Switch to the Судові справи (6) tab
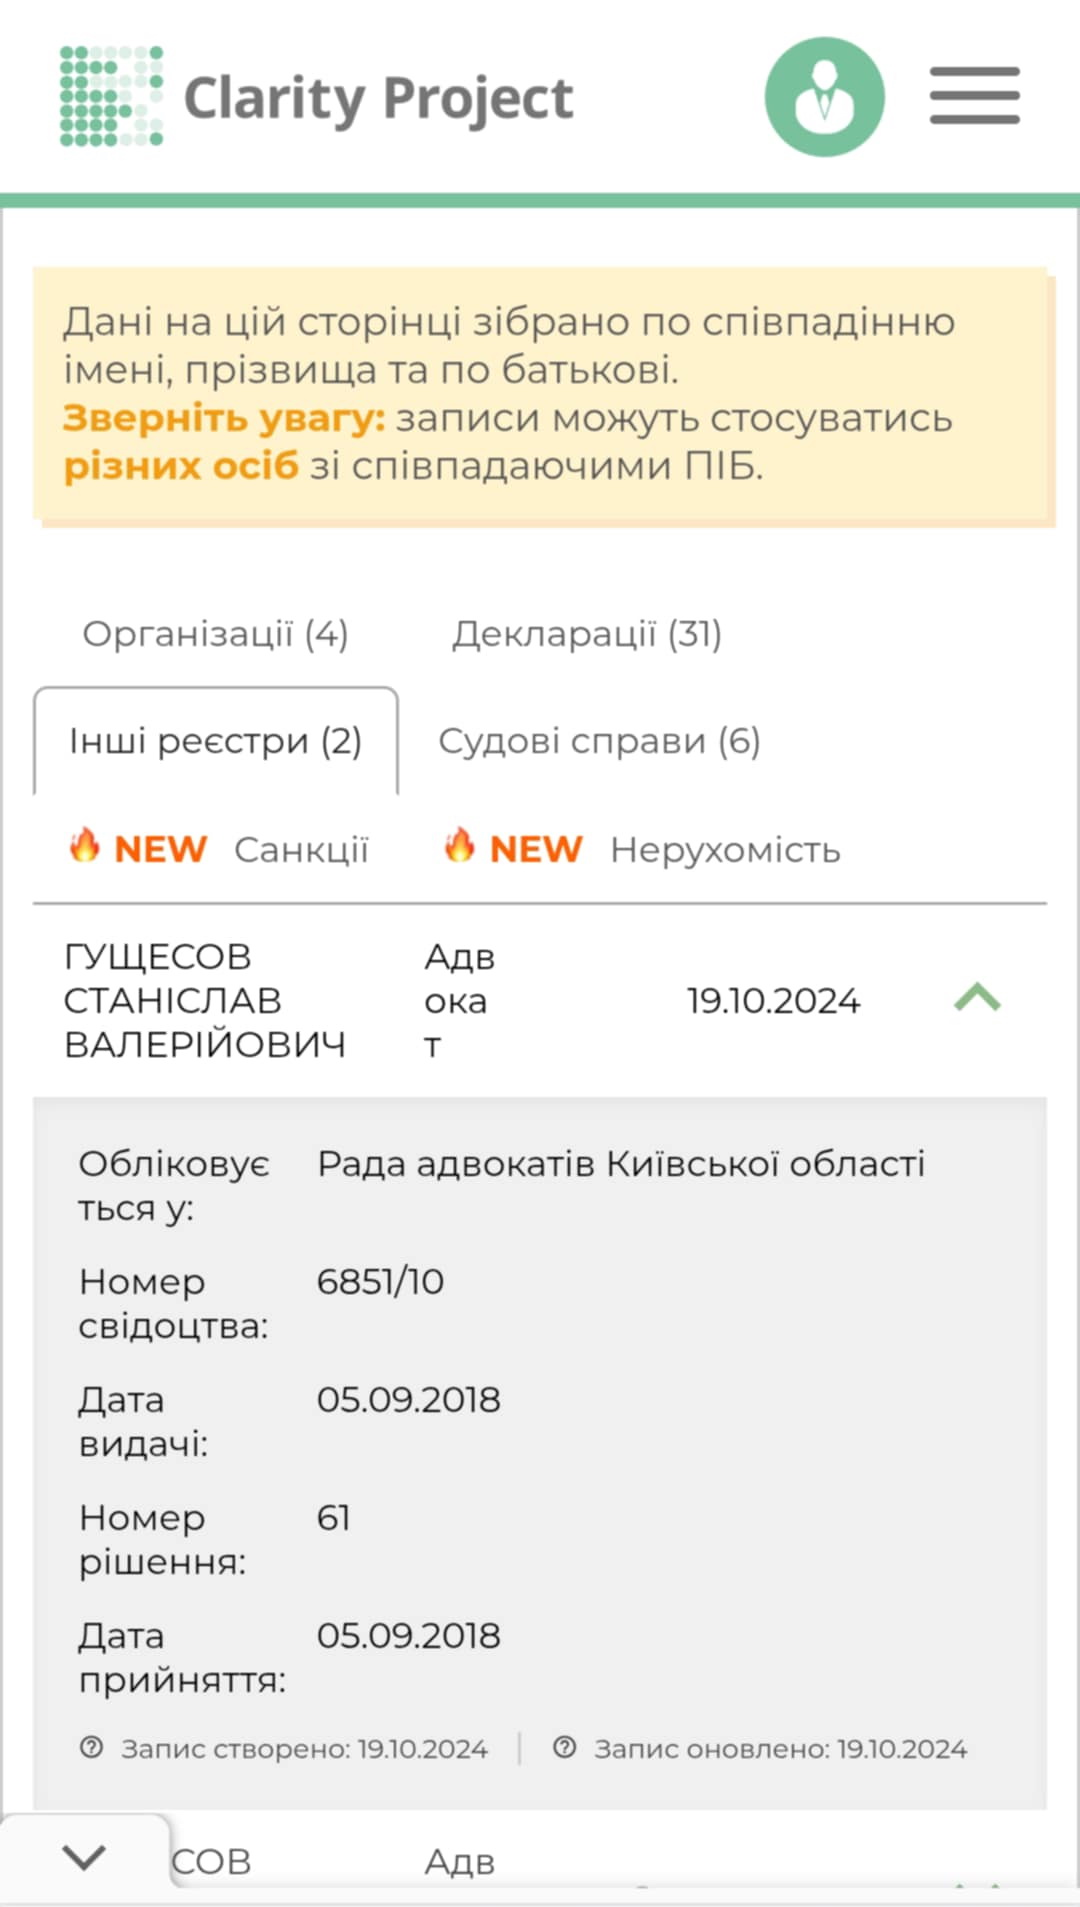This screenshot has height=1907, width=1080. coord(599,741)
